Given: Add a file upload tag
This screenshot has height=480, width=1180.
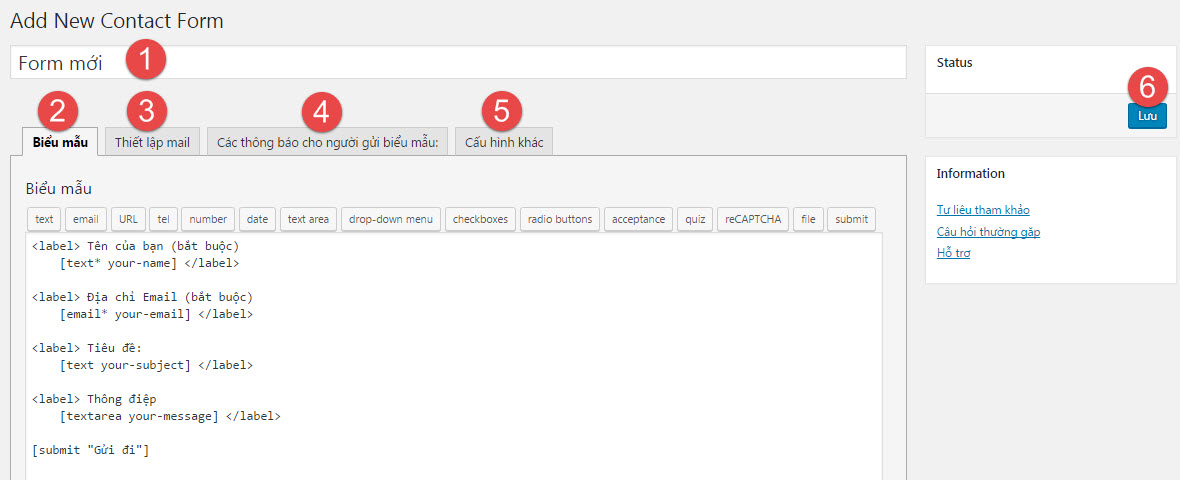Looking at the screenshot, I should [x=808, y=219].
